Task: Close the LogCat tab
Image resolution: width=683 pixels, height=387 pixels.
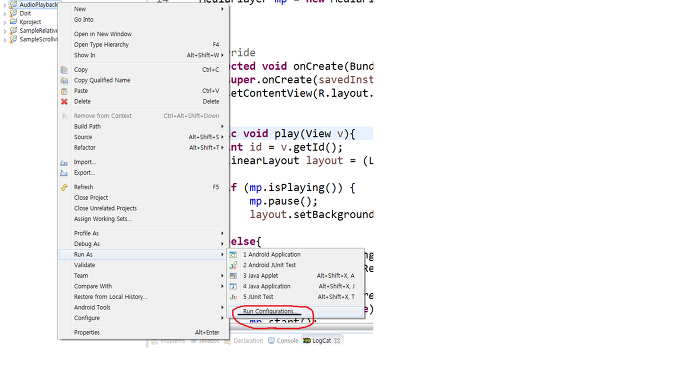Action: coord(337,341)
